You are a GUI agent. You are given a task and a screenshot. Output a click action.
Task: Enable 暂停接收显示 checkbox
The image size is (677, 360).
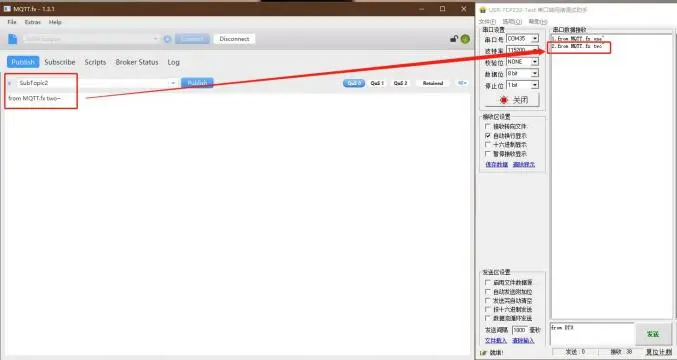click(x=488, y=154)
